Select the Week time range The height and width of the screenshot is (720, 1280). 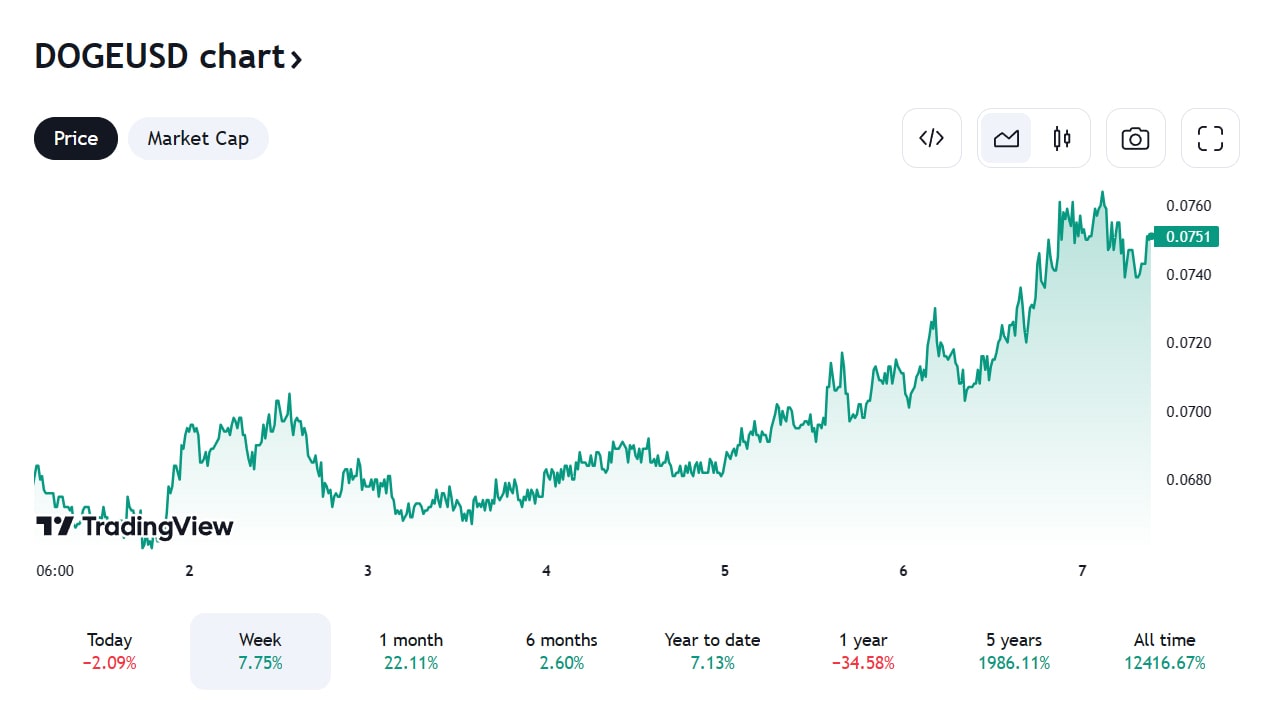coord(260,651)
